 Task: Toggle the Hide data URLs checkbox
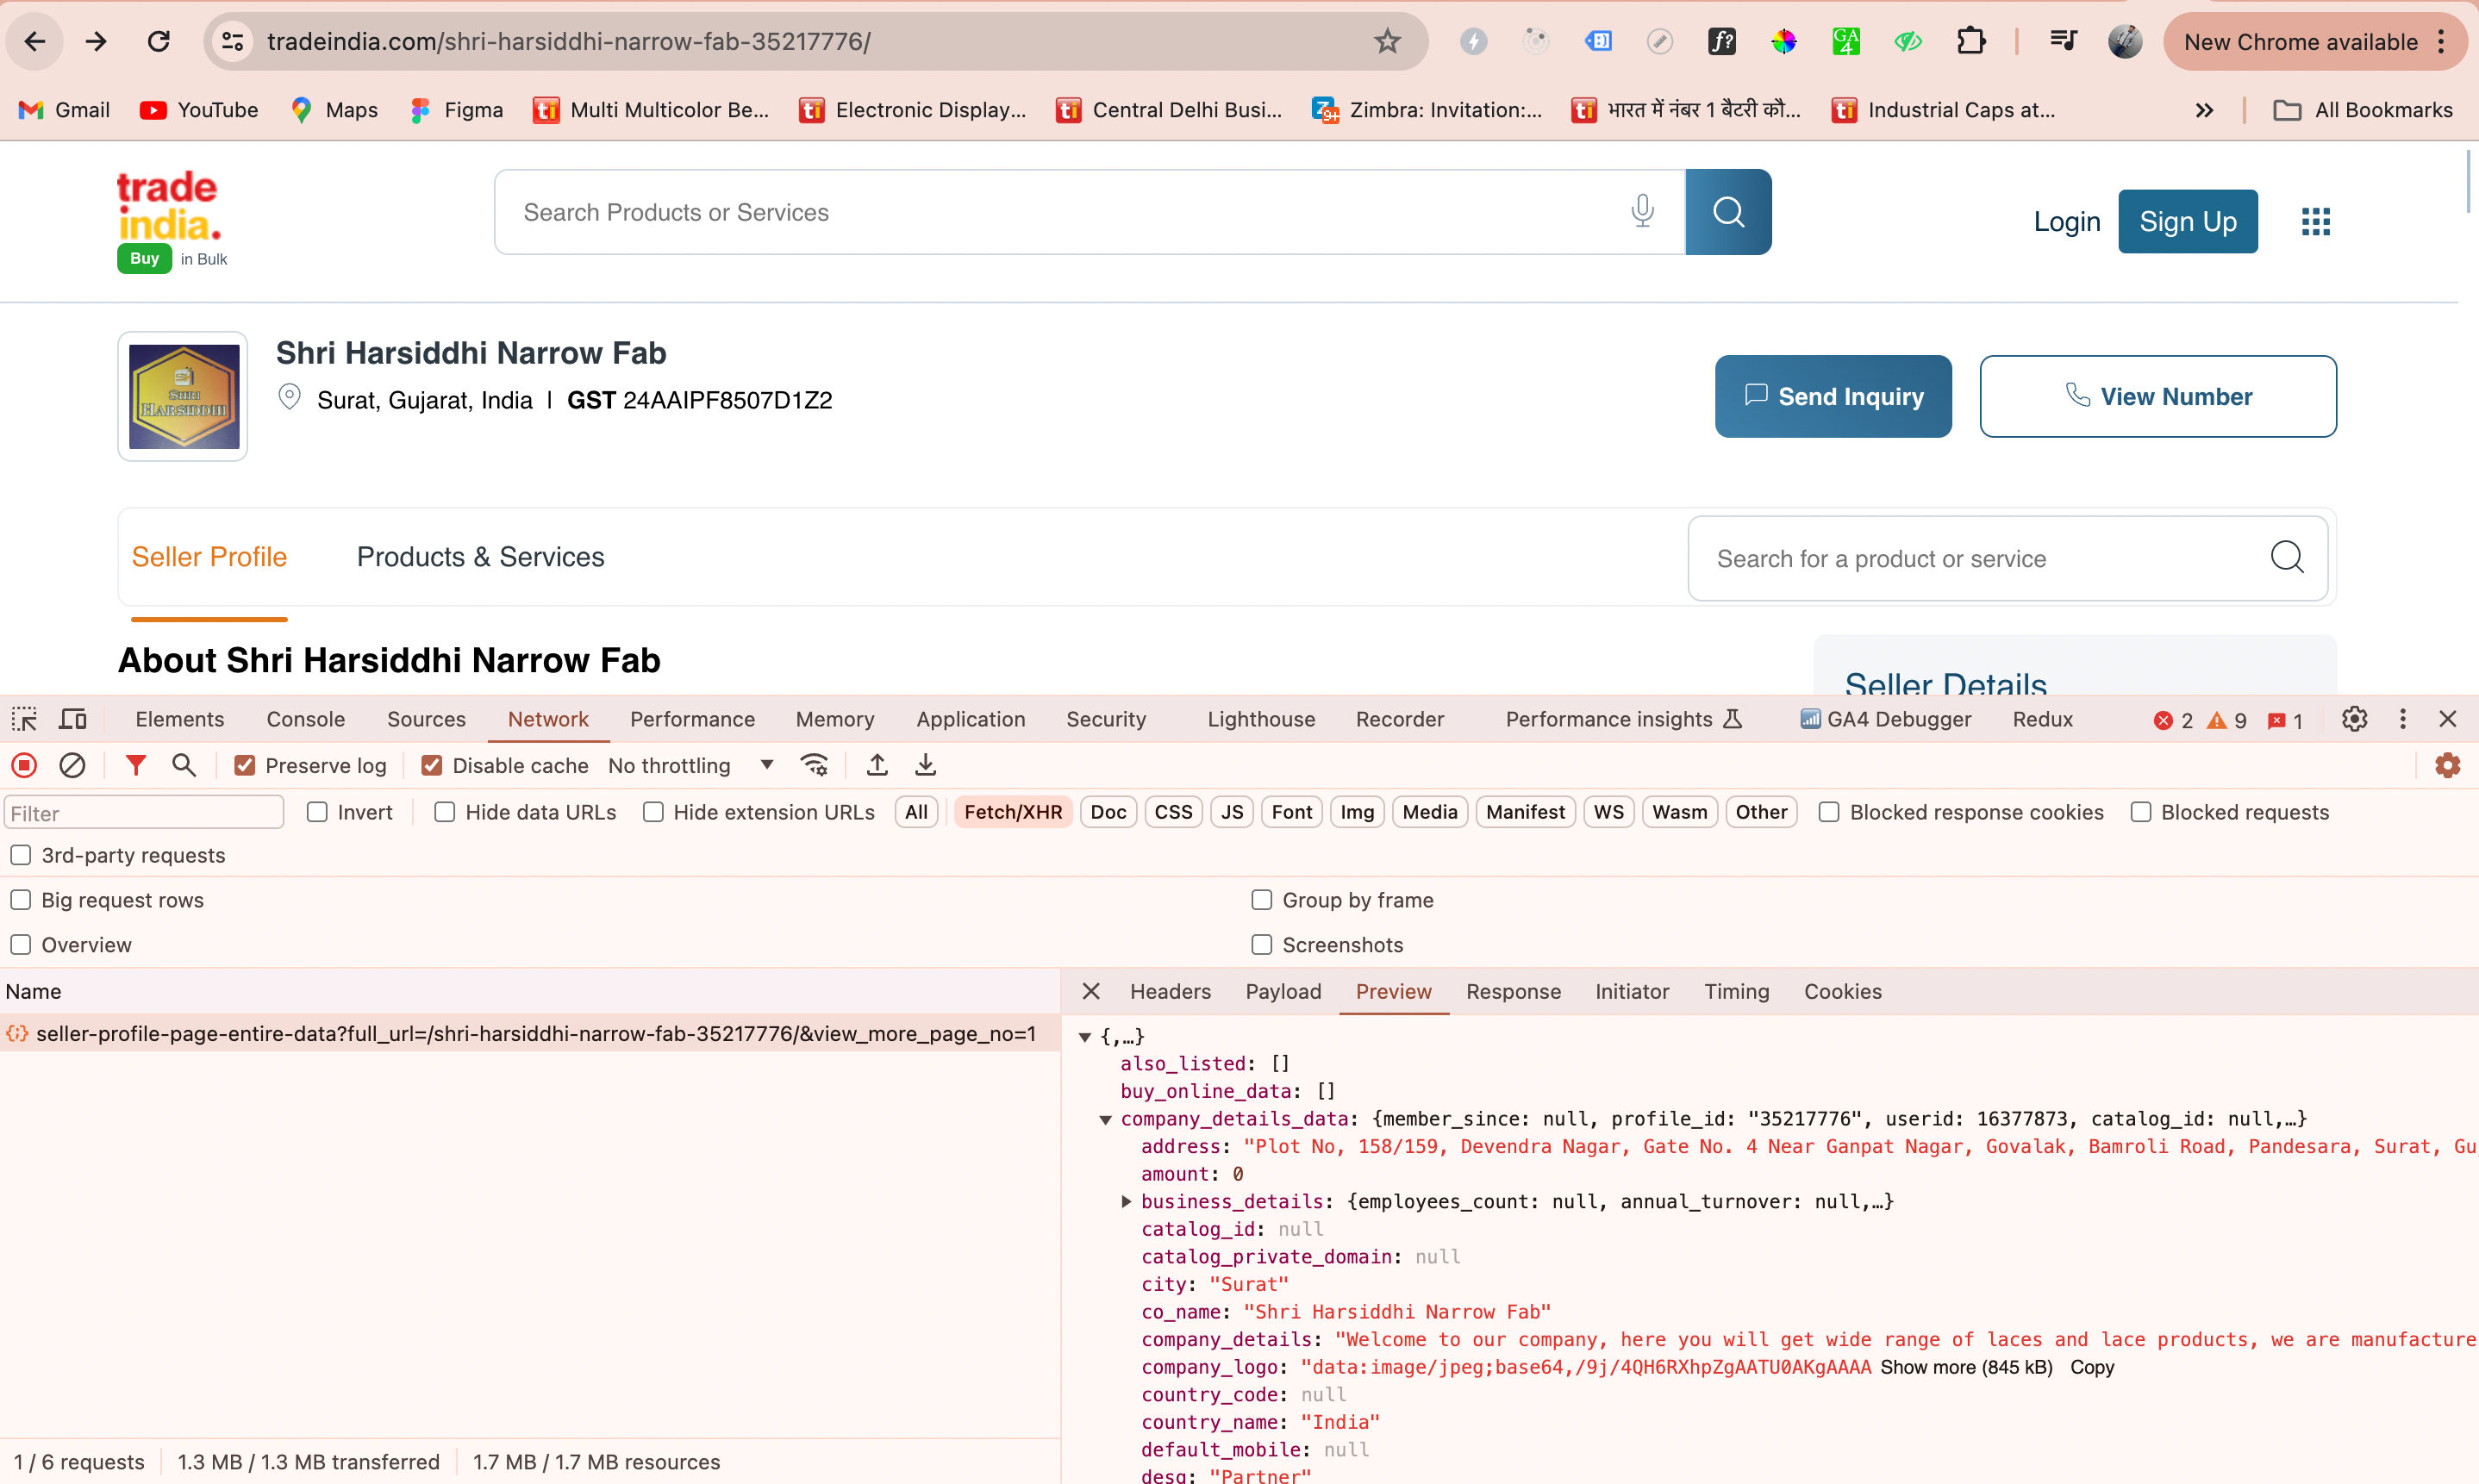pos(446,811)
